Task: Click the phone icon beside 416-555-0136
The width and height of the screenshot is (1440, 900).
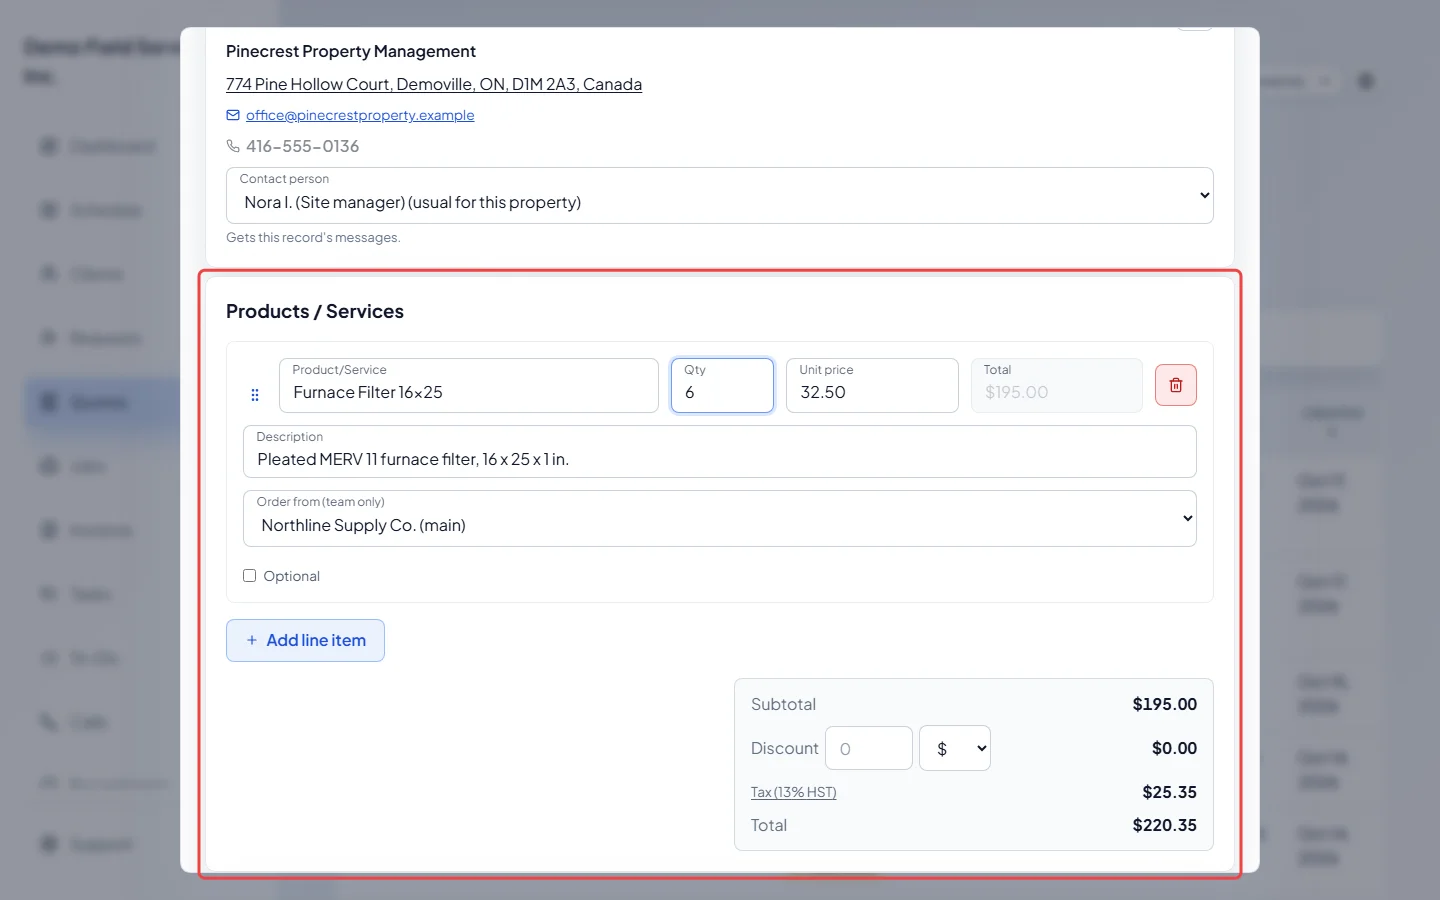Action: 233,146
